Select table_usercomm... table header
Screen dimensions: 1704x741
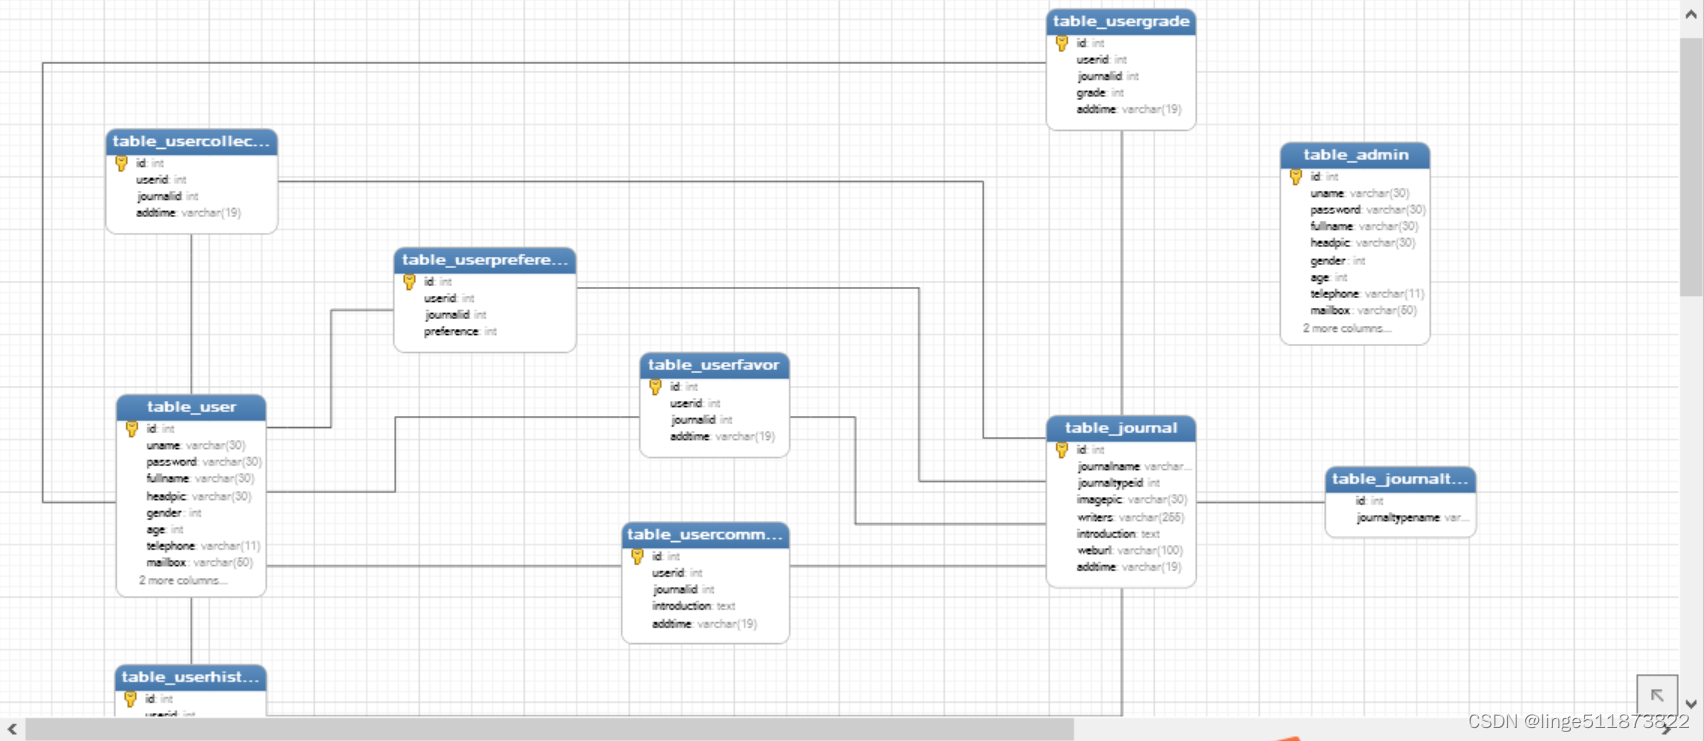pos(705,536)
